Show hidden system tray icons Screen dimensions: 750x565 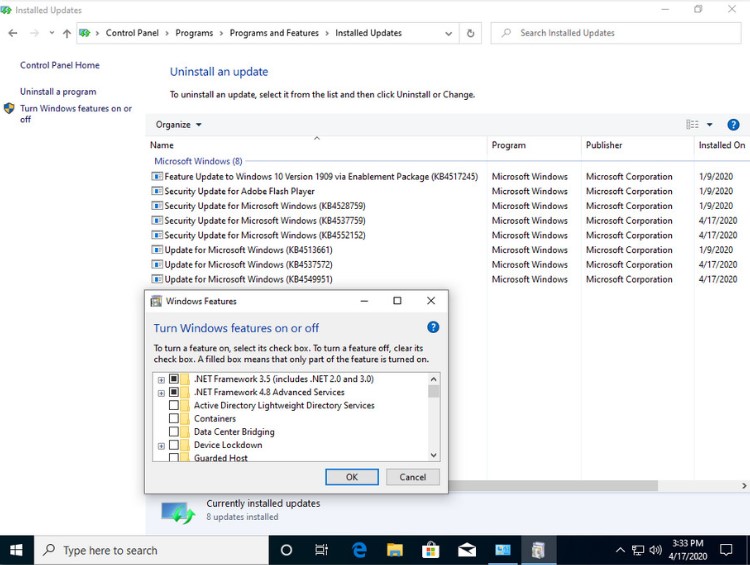[620, 550]
